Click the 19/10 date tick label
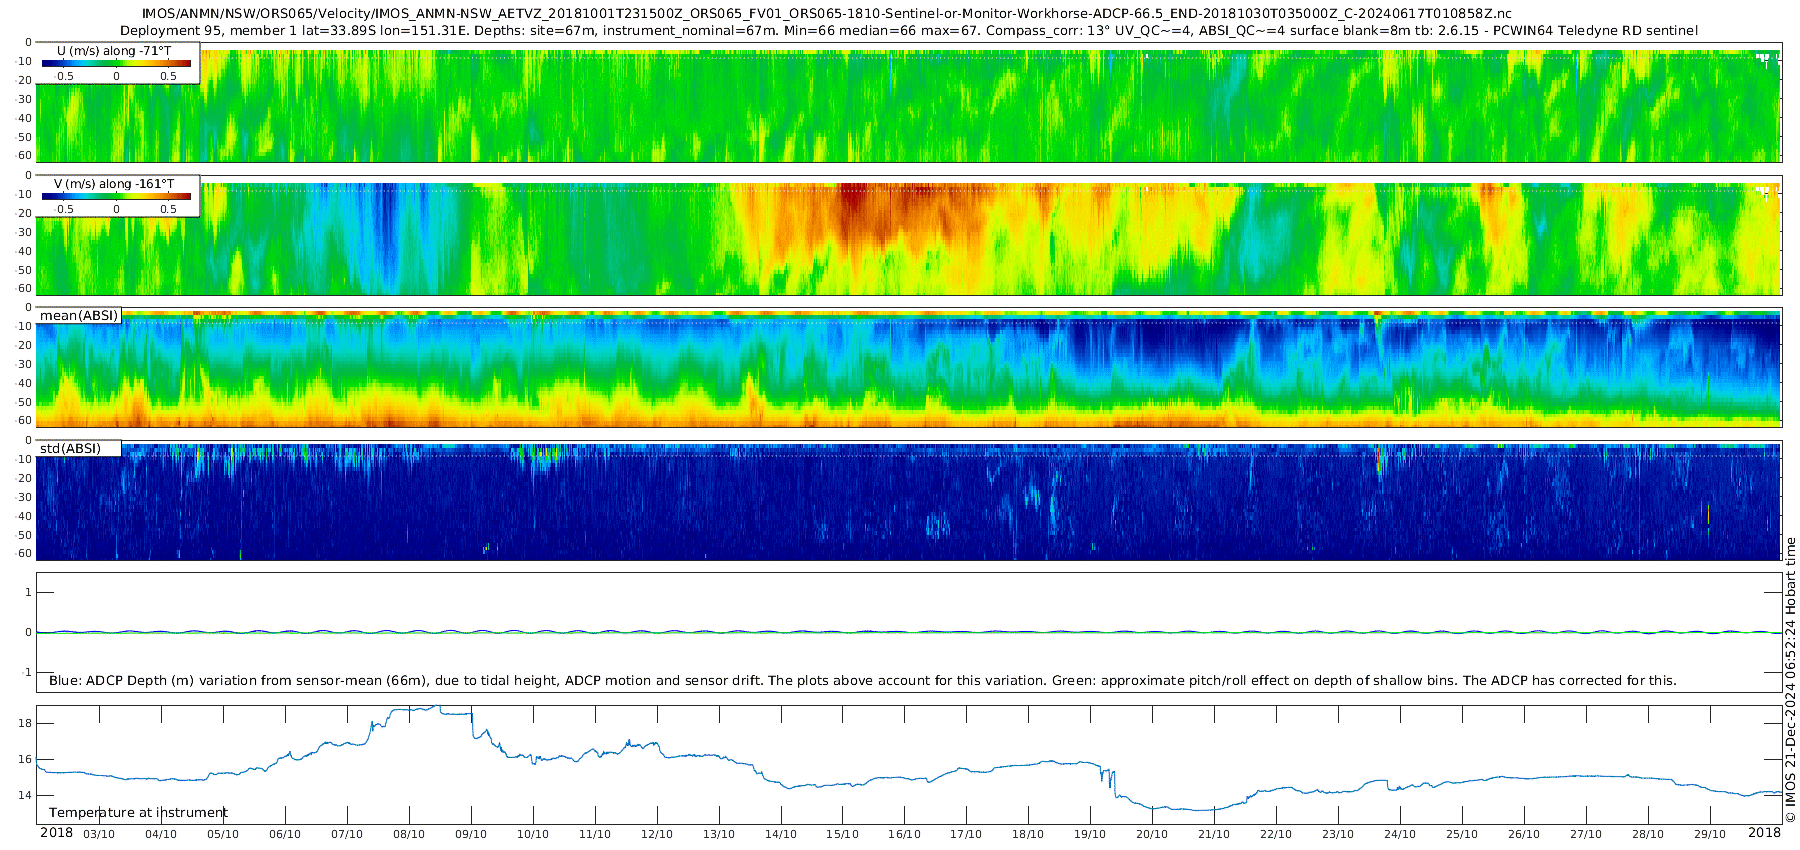1800x850 pixels. pyautogui.click(x=1090, y=834)
